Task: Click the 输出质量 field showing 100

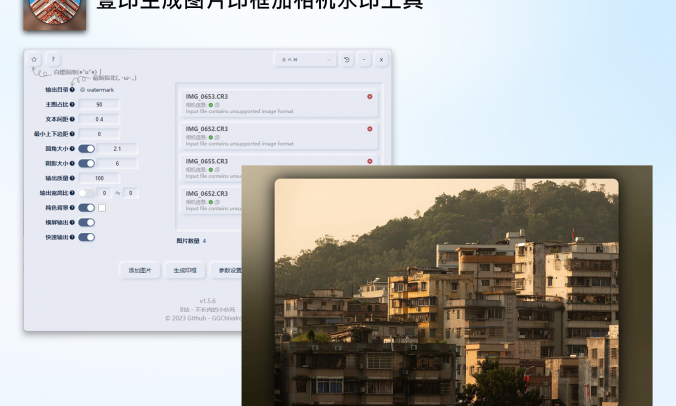Action: (x=99, y=178)
